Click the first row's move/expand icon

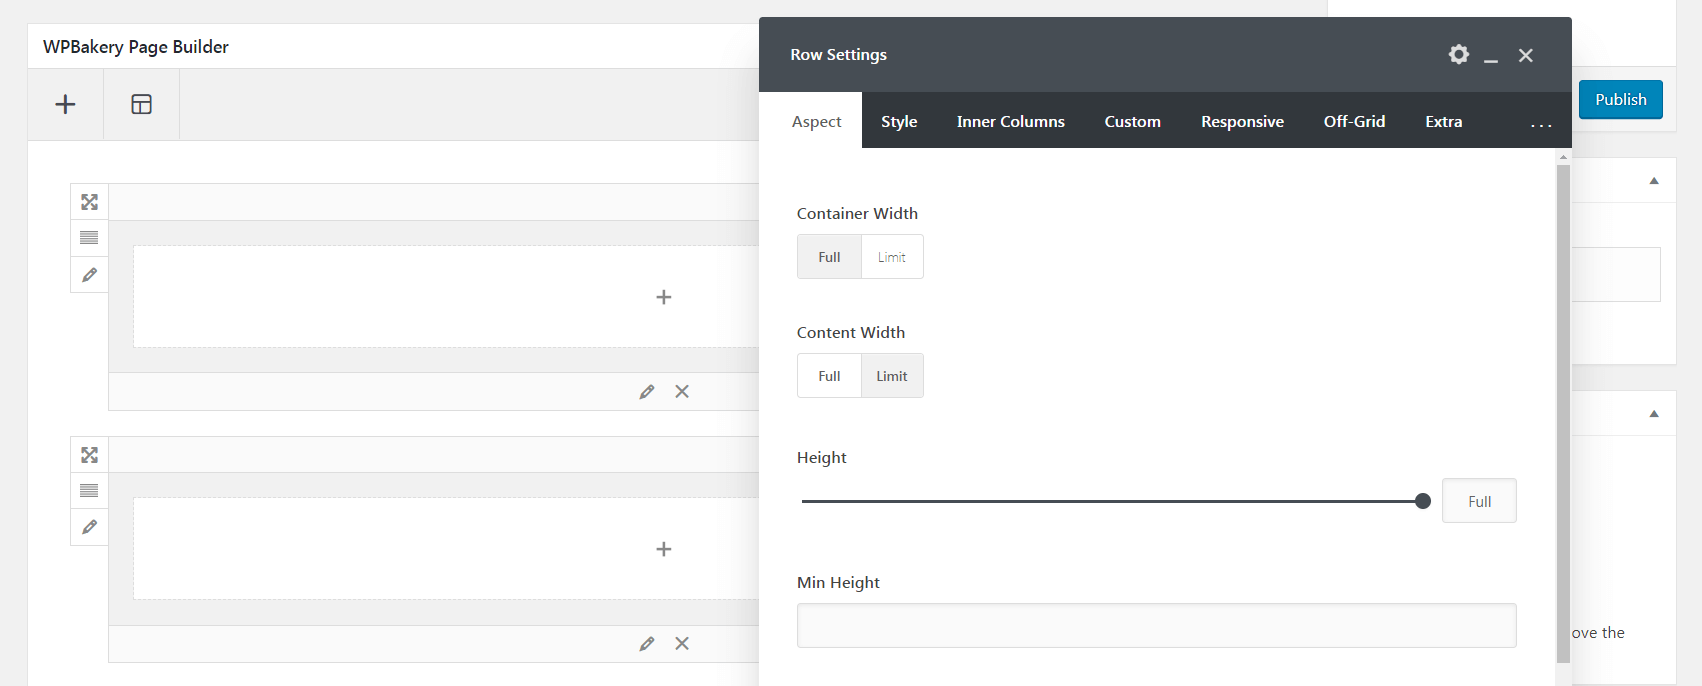(89, 202)
